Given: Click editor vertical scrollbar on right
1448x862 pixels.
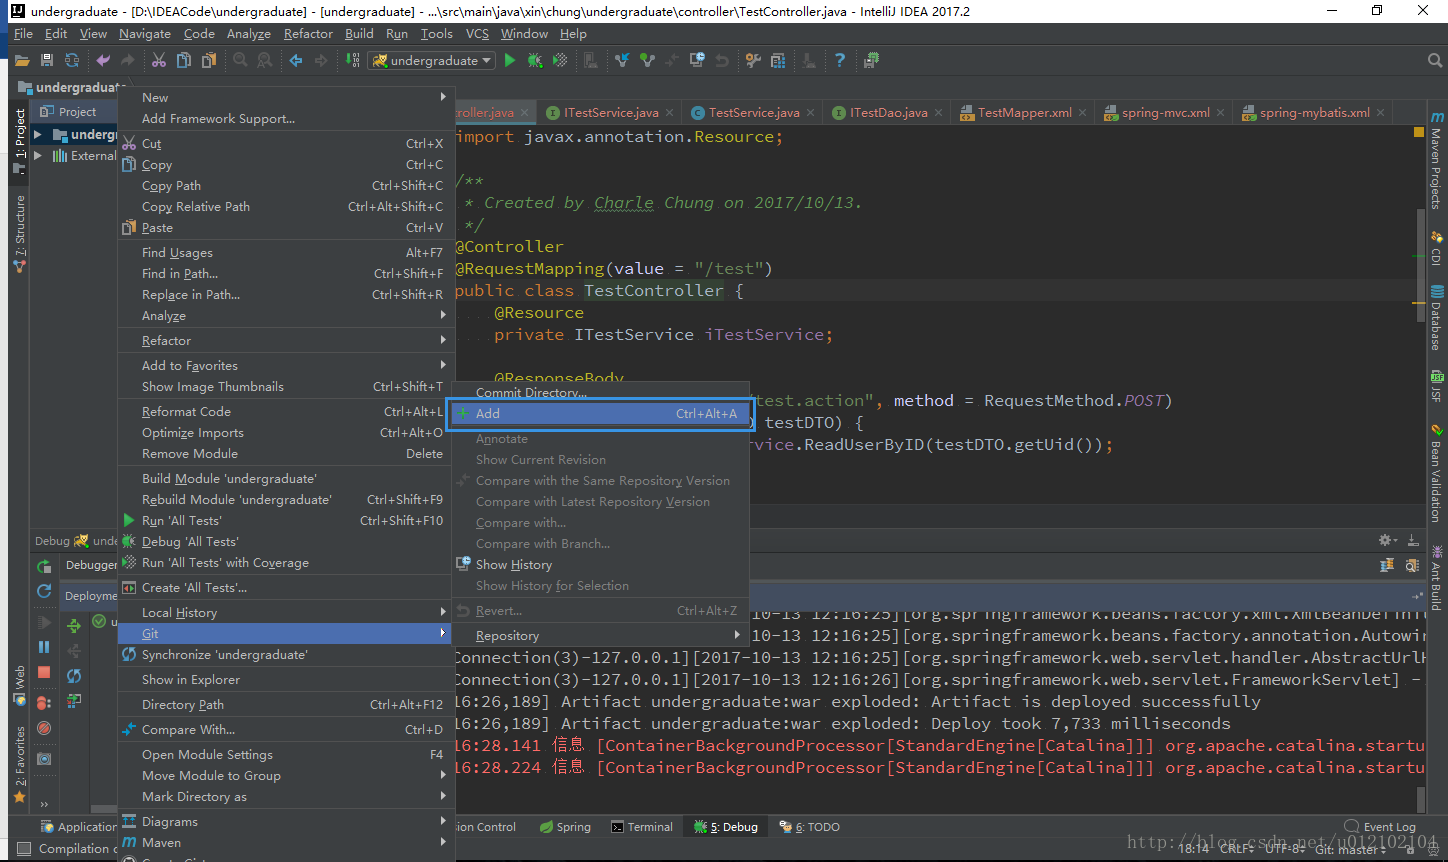Looking at the screenshot, I should tap(1420, 265).
